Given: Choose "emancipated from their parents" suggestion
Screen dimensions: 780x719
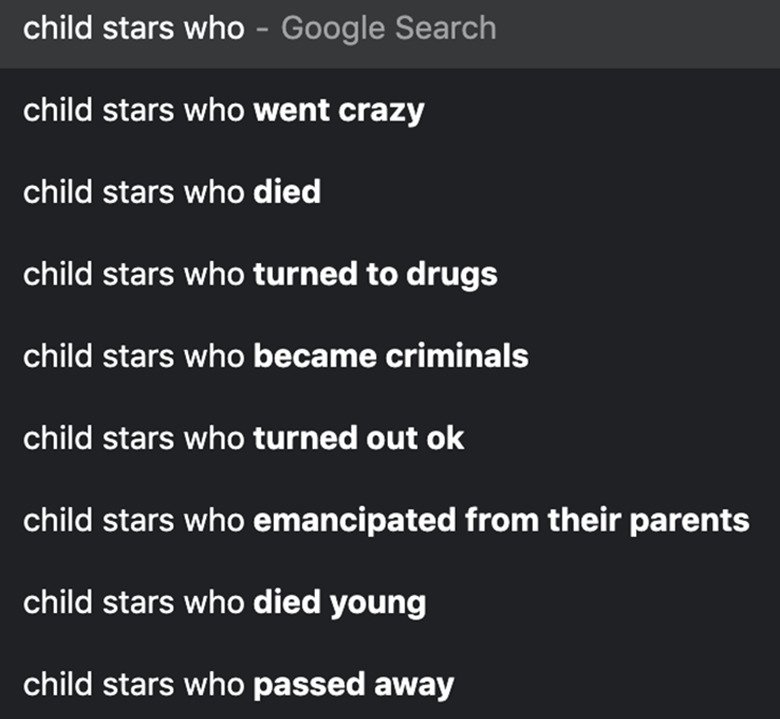Looking at the screenshot, I should coord(386,520).
